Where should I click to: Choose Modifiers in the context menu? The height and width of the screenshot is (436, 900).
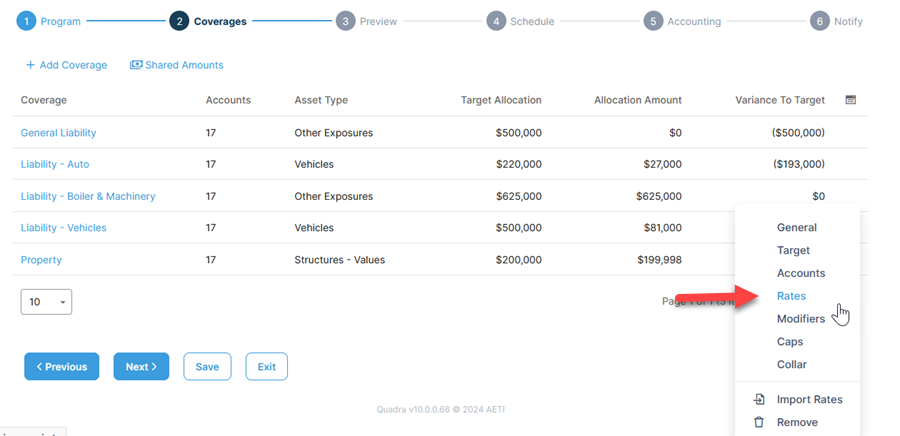click(x=800, y=319)
